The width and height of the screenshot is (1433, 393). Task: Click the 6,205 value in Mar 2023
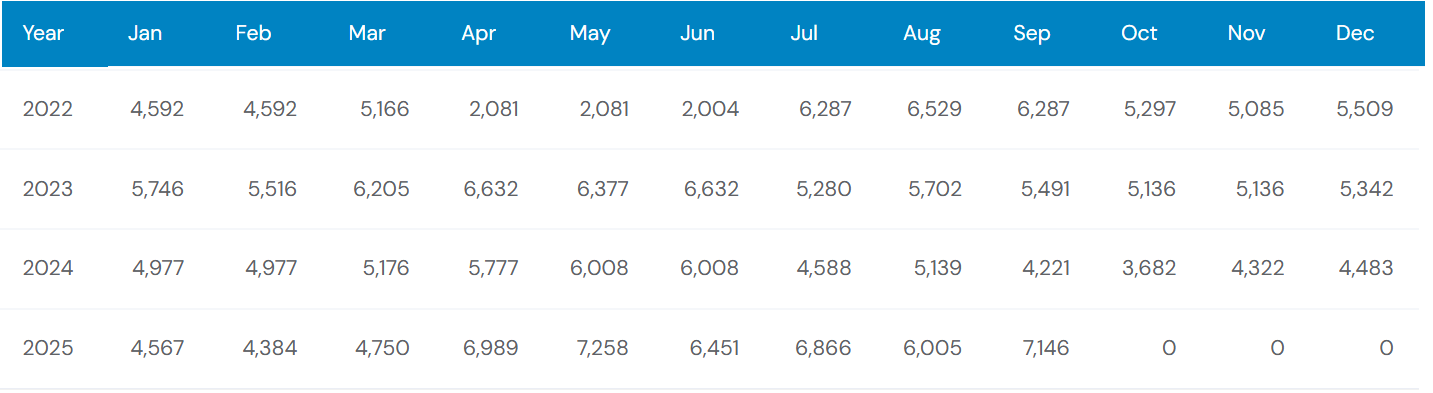coord(381,189)
